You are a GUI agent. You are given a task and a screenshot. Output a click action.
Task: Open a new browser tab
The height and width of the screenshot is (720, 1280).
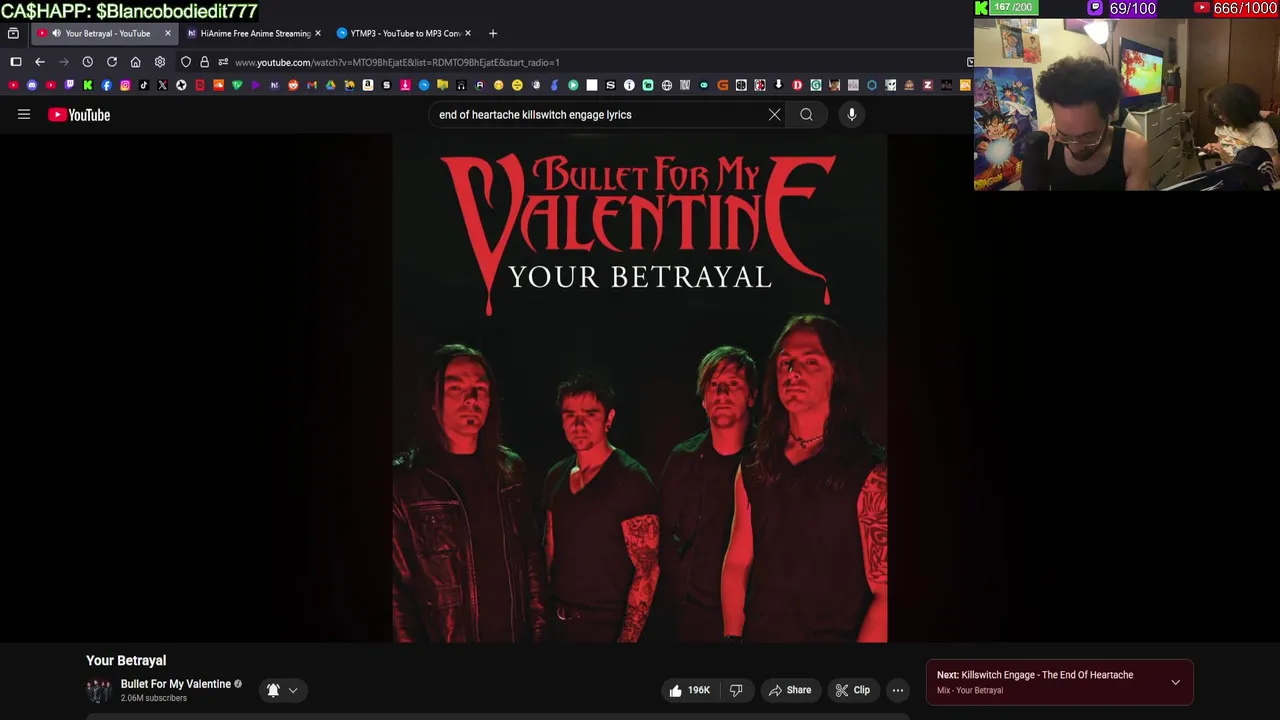[x=492, y=33]
